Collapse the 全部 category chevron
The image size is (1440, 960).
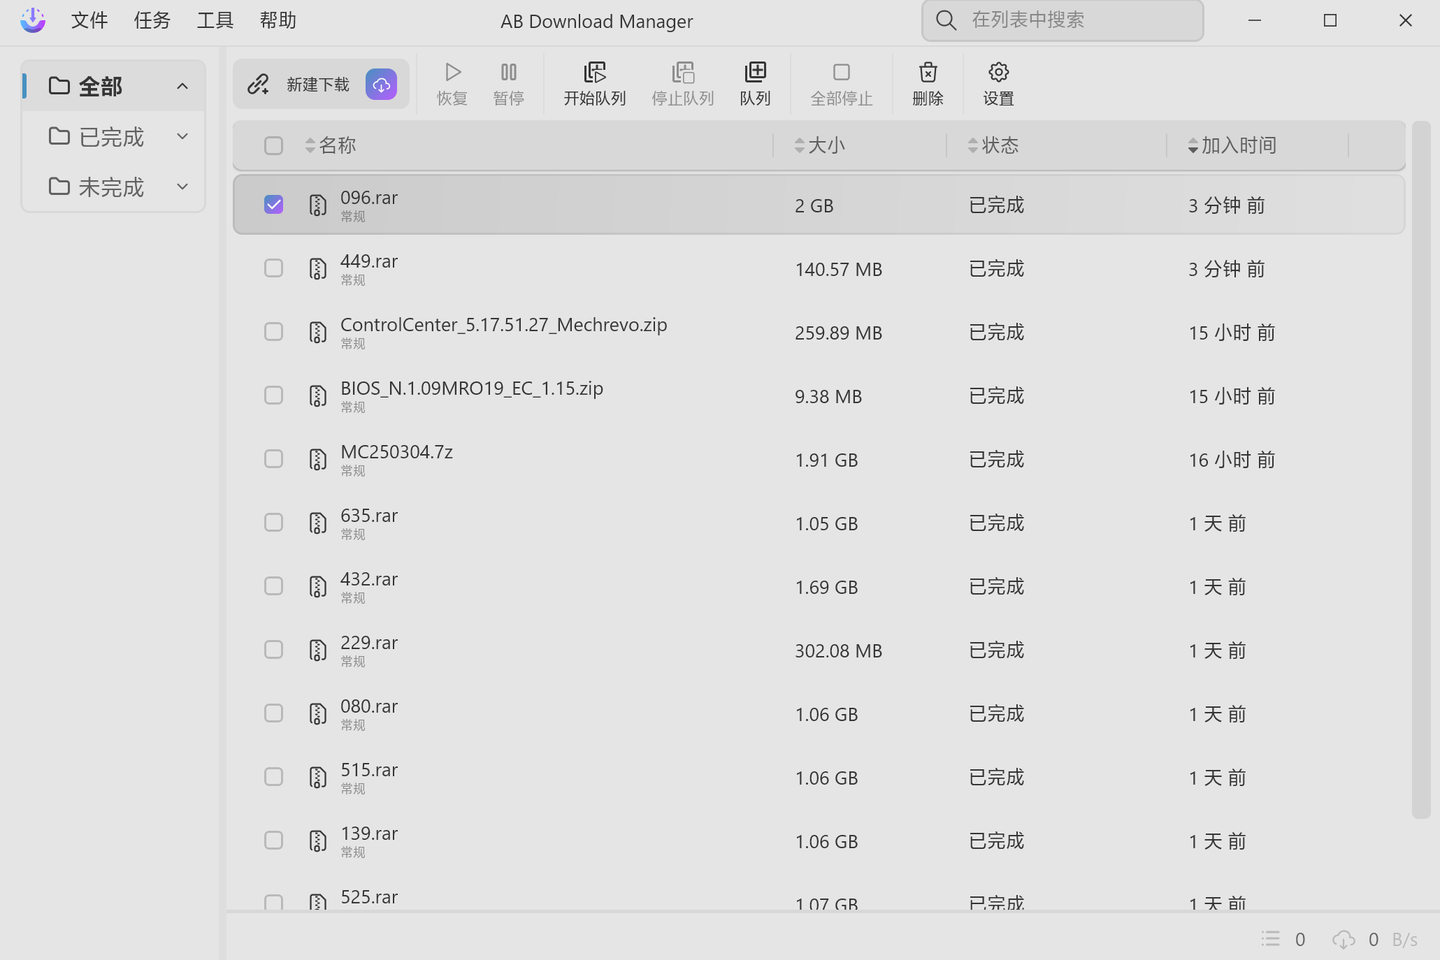point(182,86)
